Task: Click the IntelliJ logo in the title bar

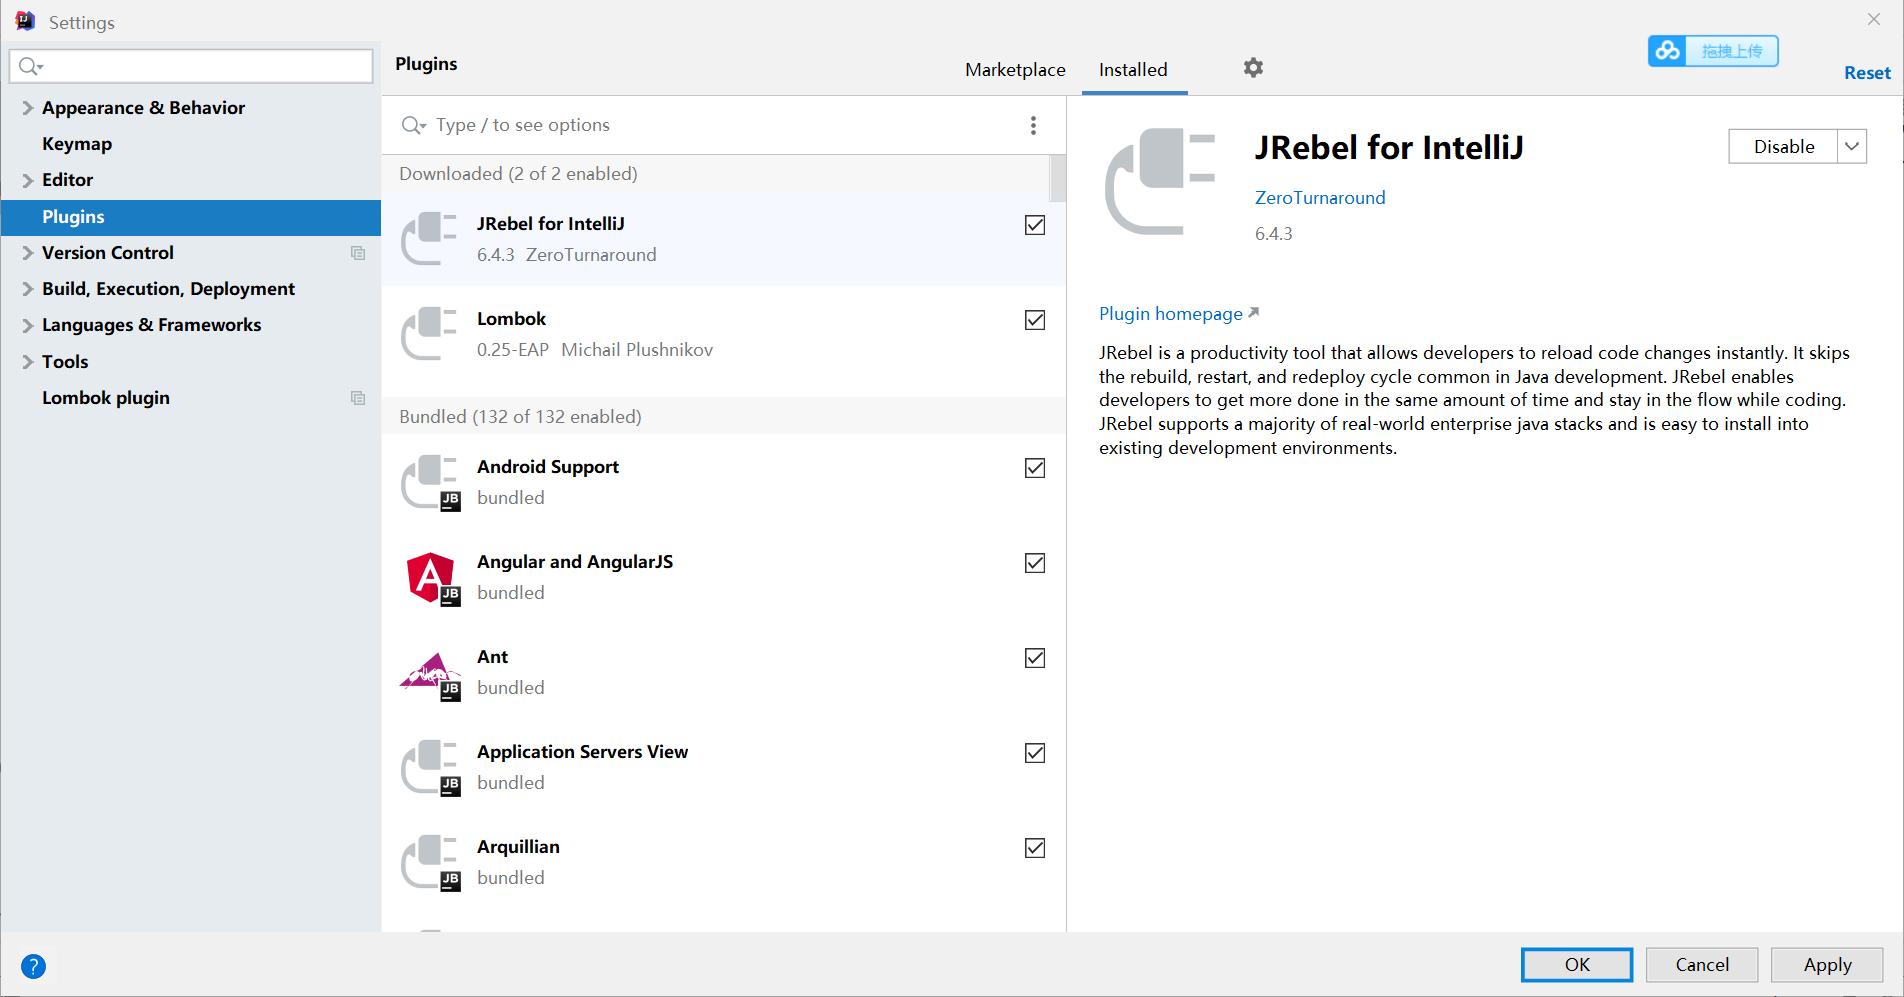Action: pyautogui.click(x=25, y=21)
